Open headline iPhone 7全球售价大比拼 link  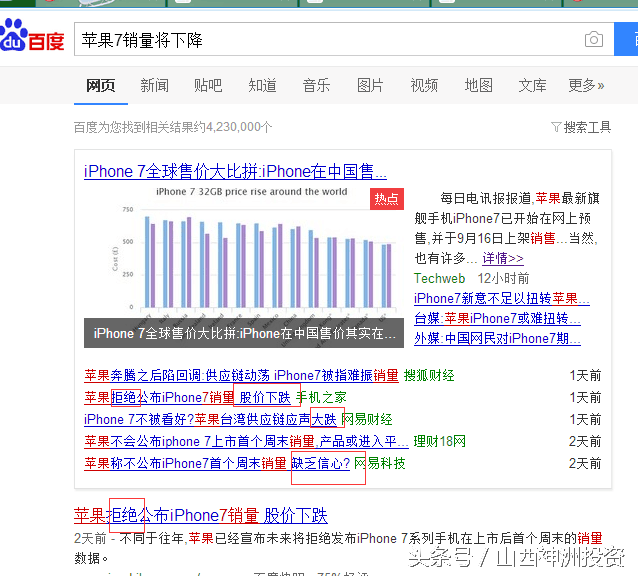tap(235, 171)
